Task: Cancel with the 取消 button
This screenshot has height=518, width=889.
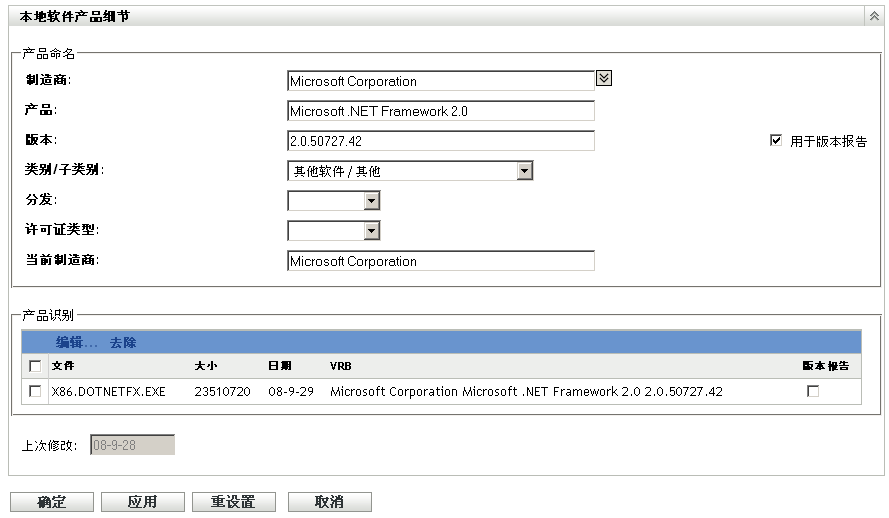Action: click(329, 502)
